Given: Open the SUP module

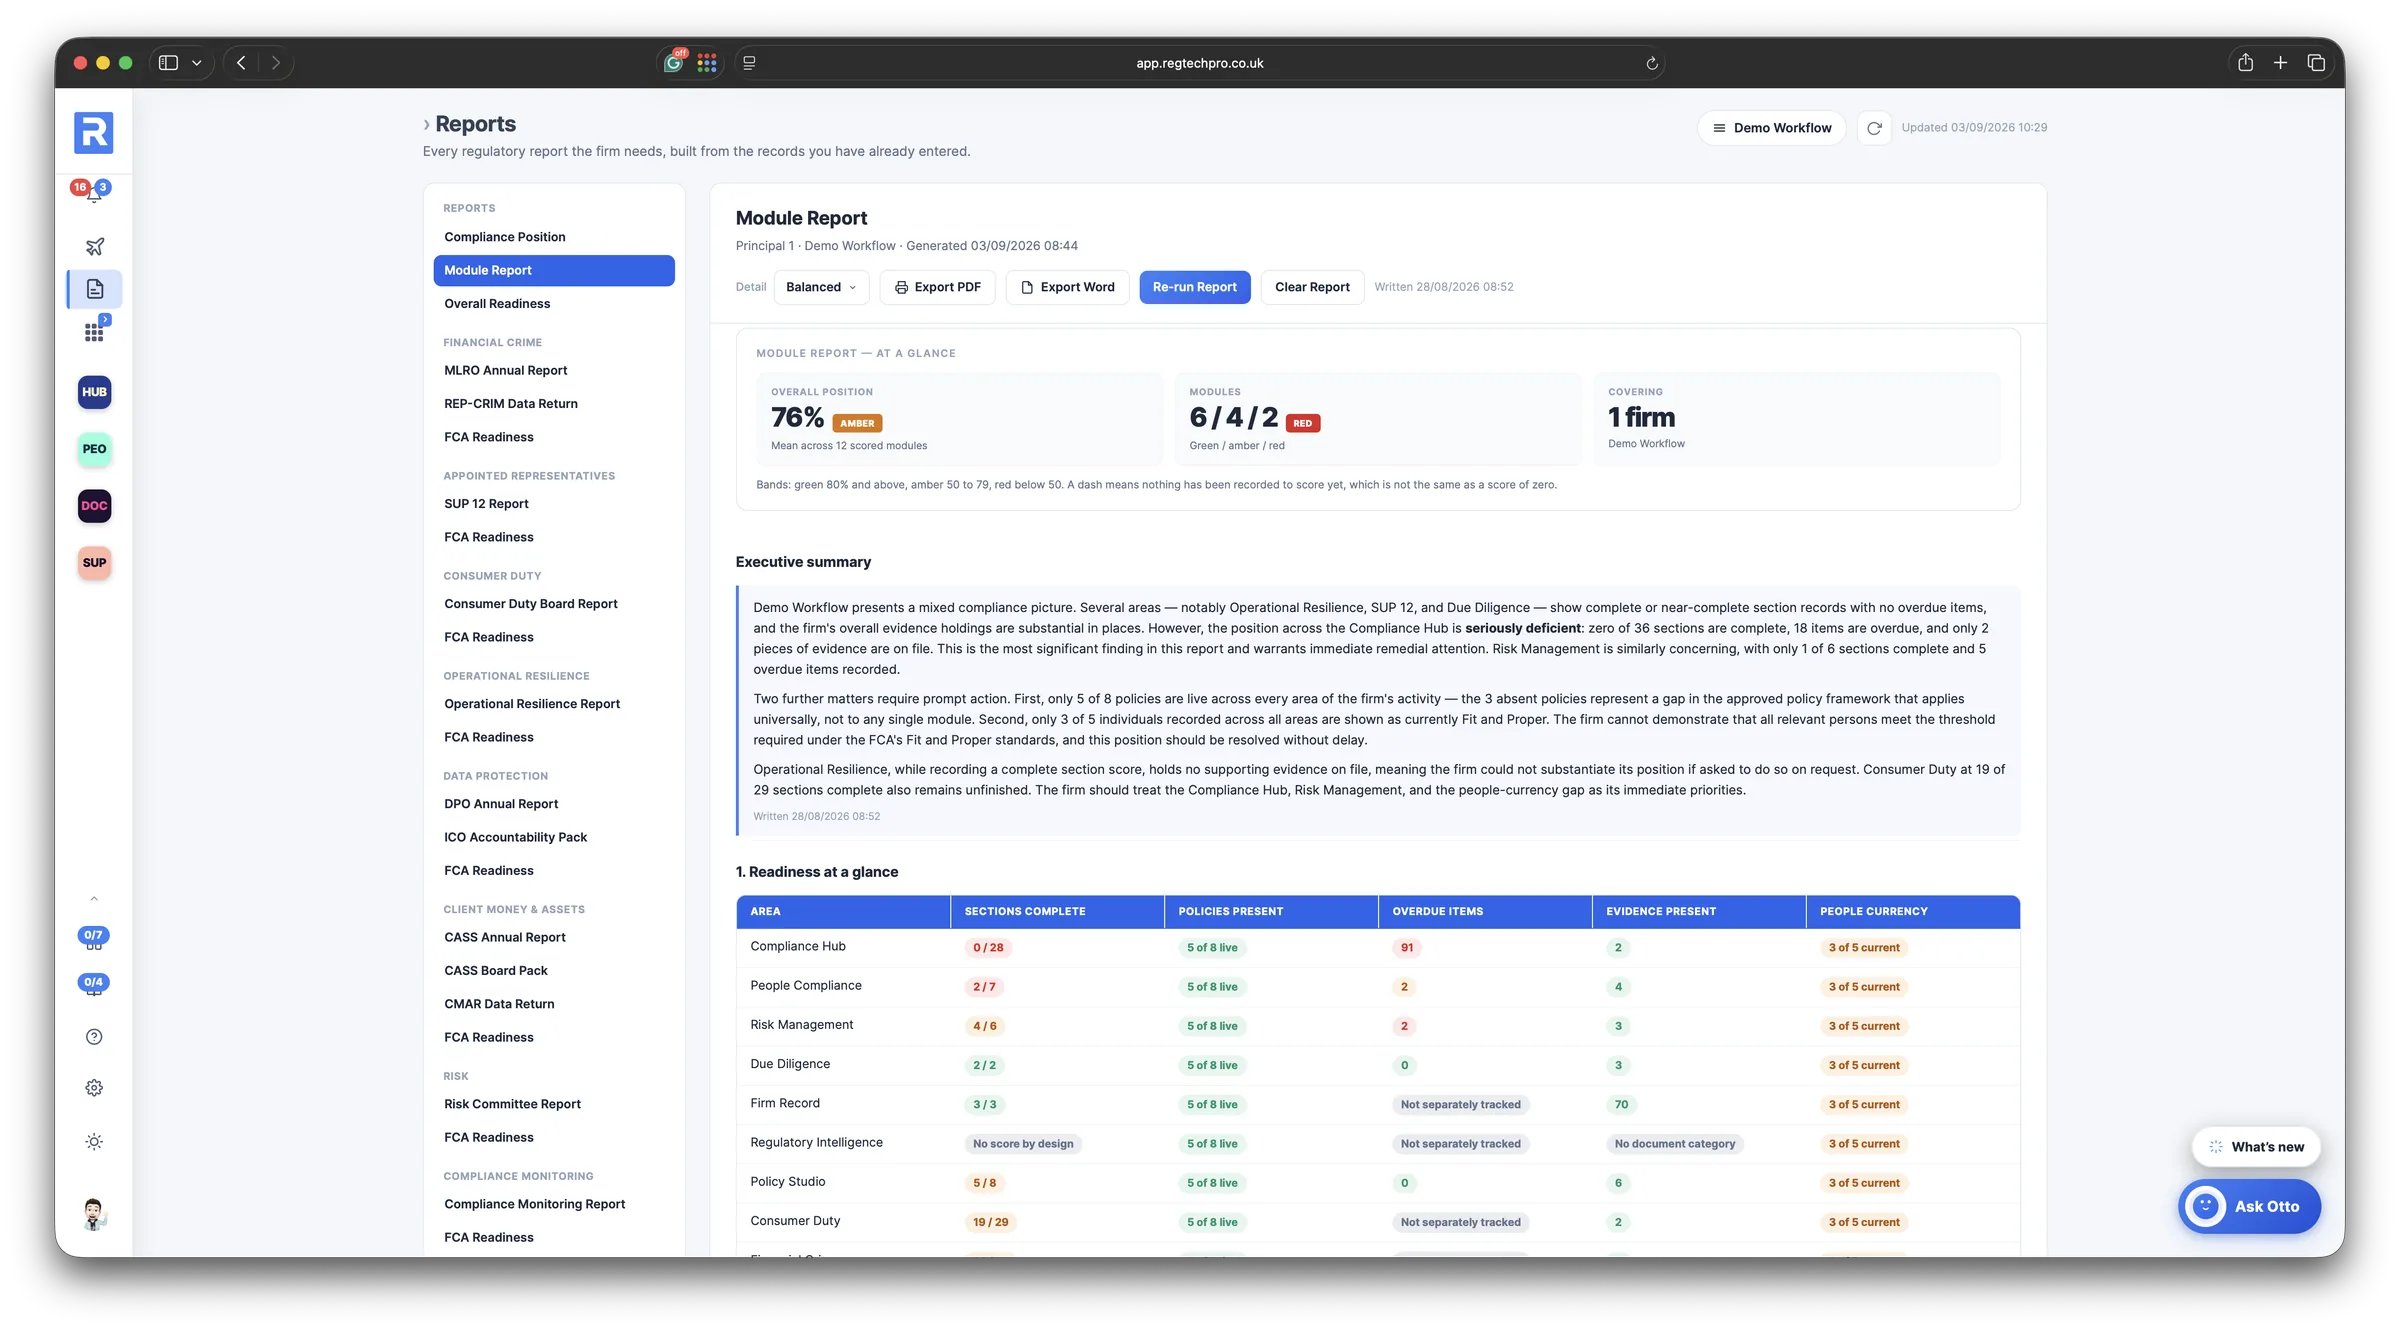Looking at the screenshot, I should tap(94, 563).
